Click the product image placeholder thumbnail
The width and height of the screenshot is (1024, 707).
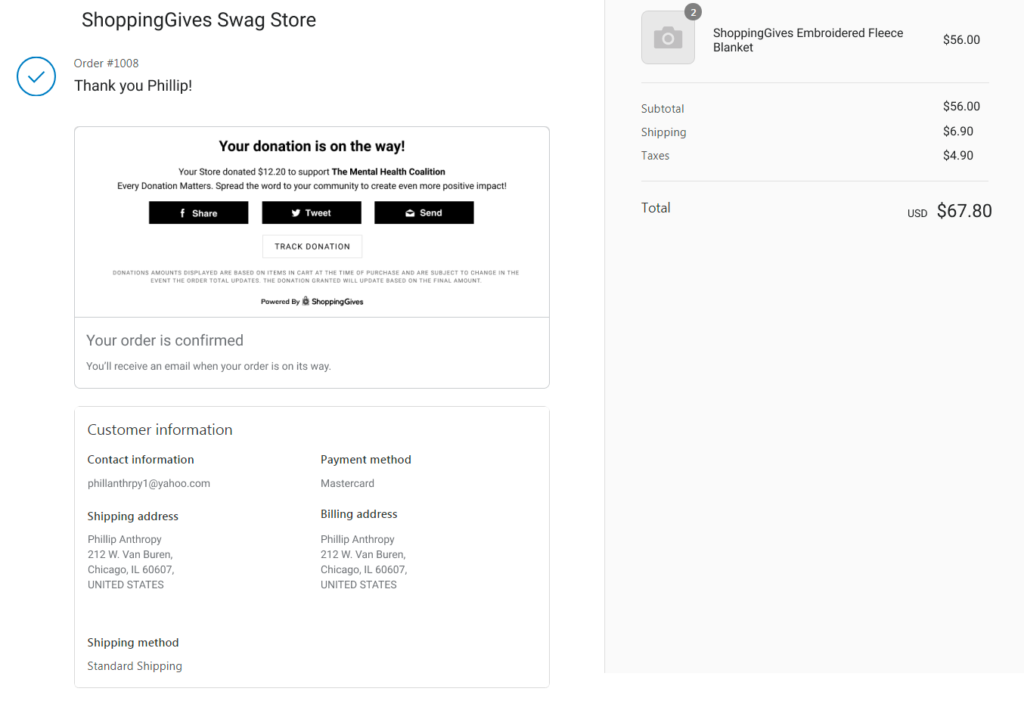pos(668,38)
